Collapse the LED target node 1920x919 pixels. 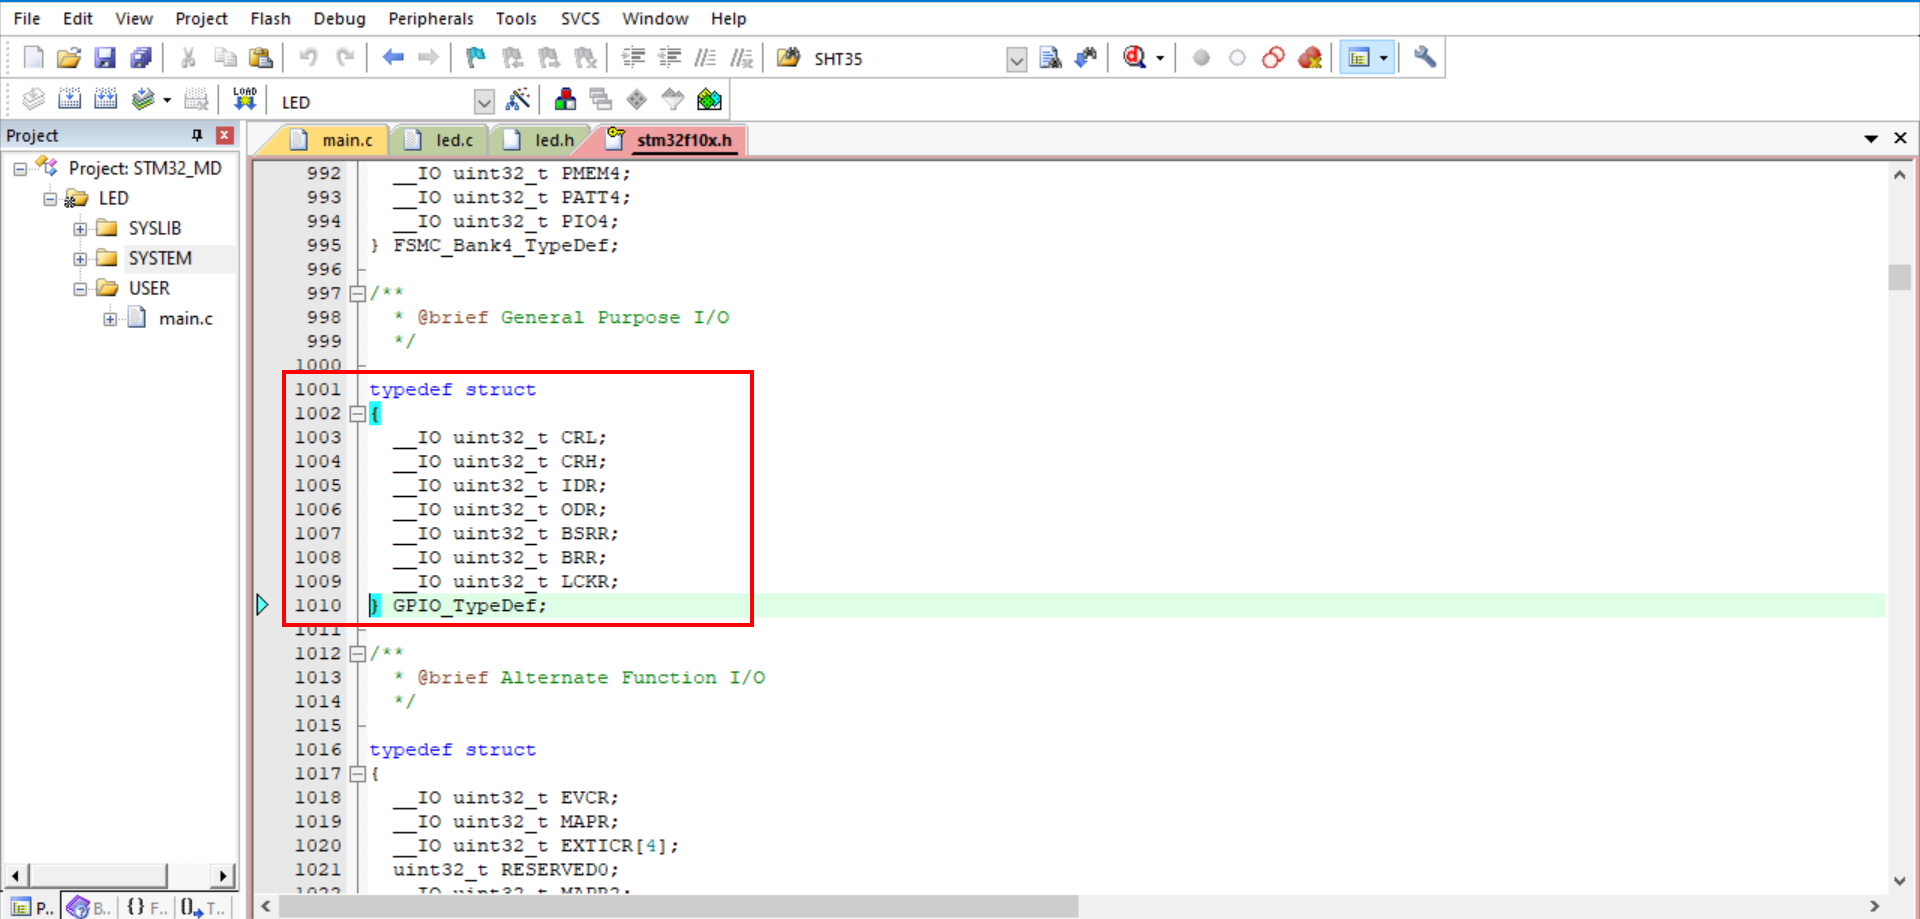point(50,199)
